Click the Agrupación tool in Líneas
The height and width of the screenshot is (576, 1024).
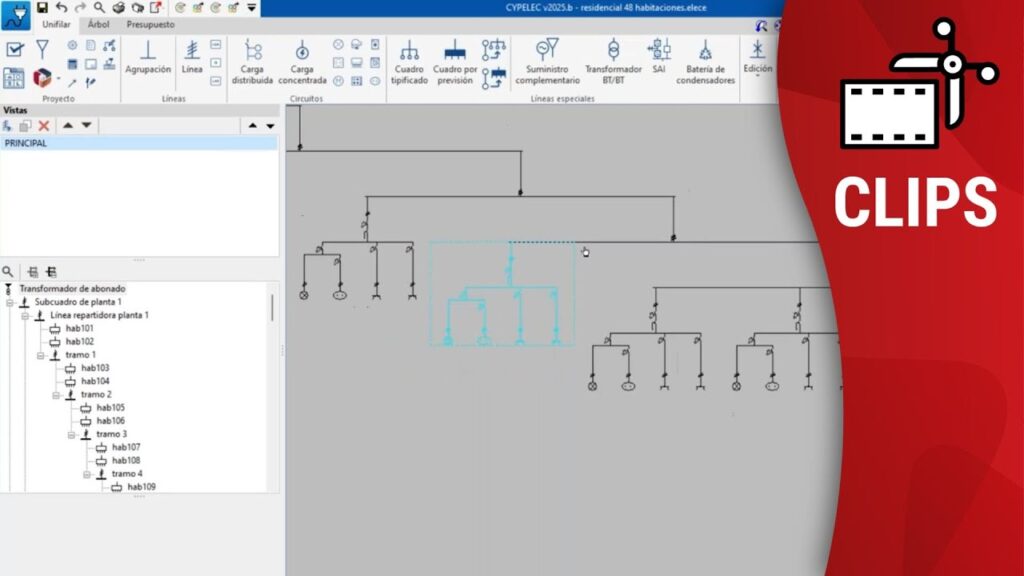148,58
